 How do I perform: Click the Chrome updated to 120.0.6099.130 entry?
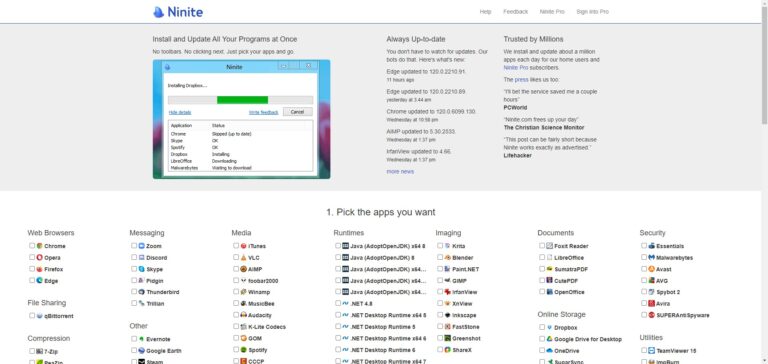click(431, 112)
